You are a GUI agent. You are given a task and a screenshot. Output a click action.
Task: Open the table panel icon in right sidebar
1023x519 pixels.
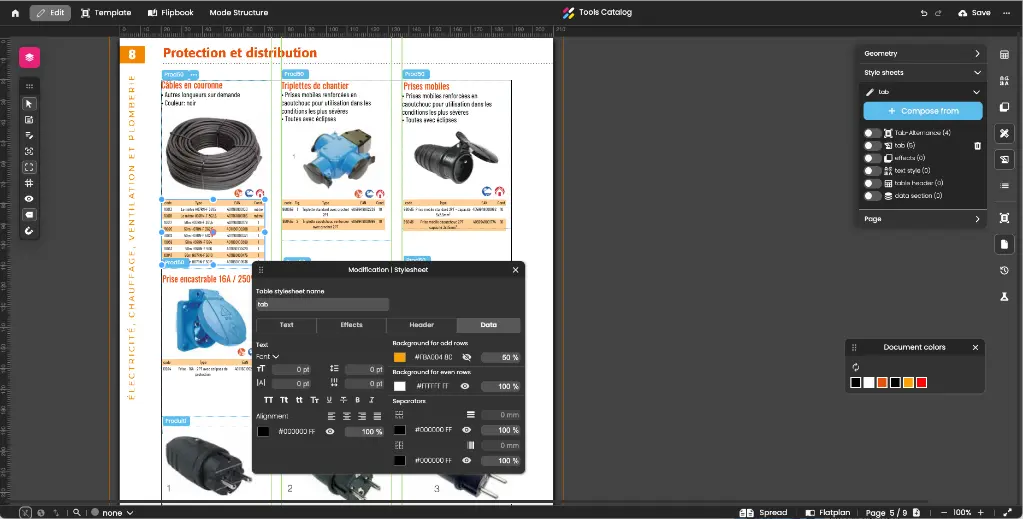point(1004,55)
